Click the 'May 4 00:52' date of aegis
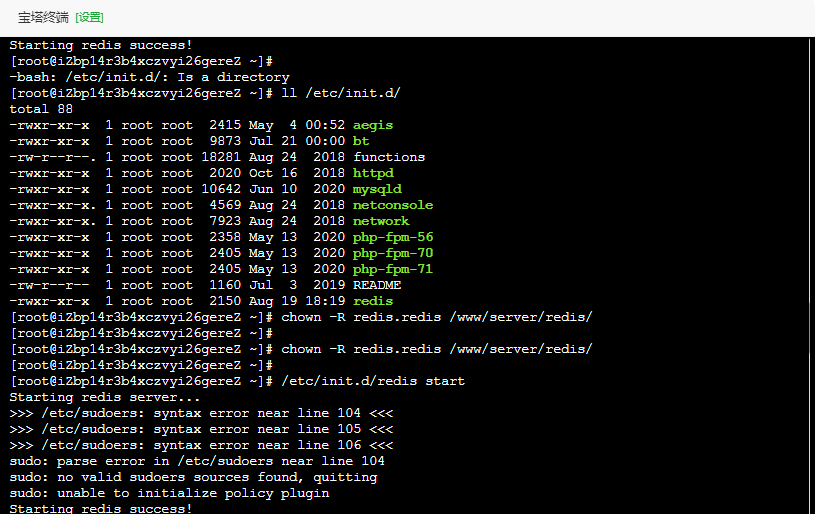This screenshot has height=514, width=815. pyautogui.click(x=297, y=125)
